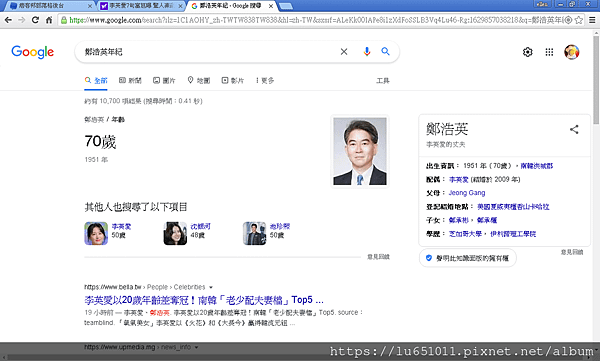Screen dimensions: 600x361
Task: Open a new browser tab
Action: (x=286, y=6)
